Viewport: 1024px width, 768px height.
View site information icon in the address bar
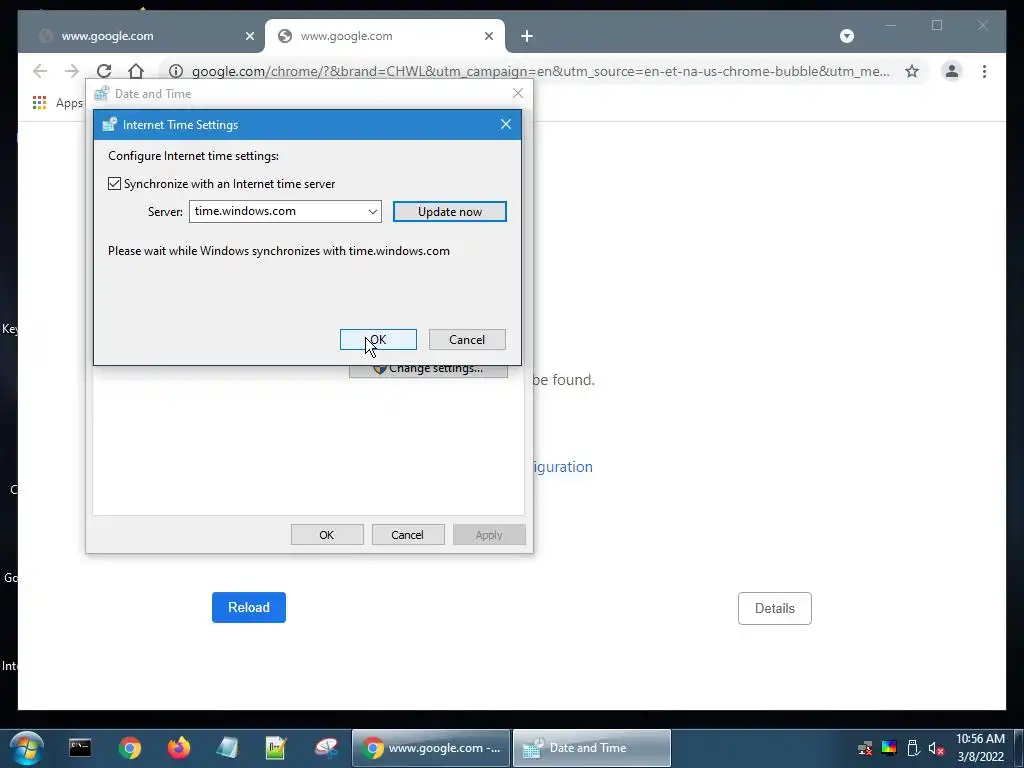(175, 71)
